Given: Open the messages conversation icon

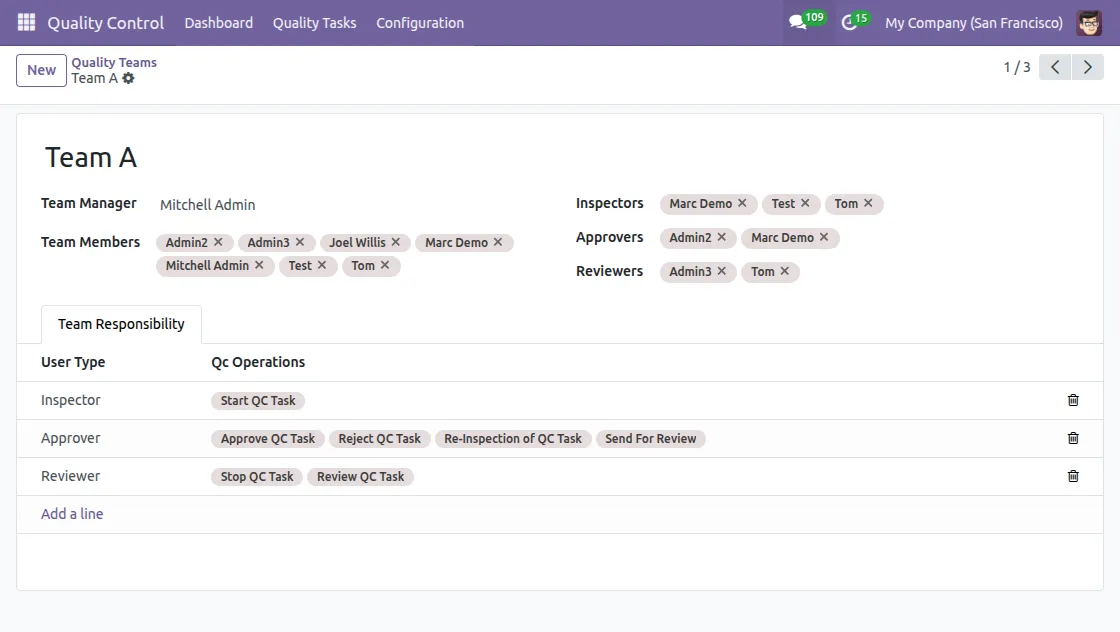Looking at the screenshot, I should click(797, 22).
